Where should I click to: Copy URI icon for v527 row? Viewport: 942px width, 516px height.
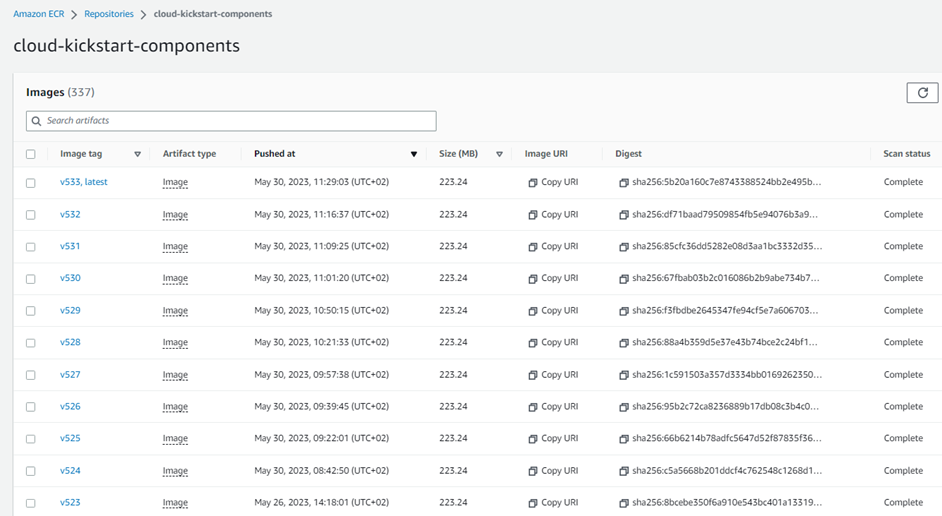coord(532,375)
